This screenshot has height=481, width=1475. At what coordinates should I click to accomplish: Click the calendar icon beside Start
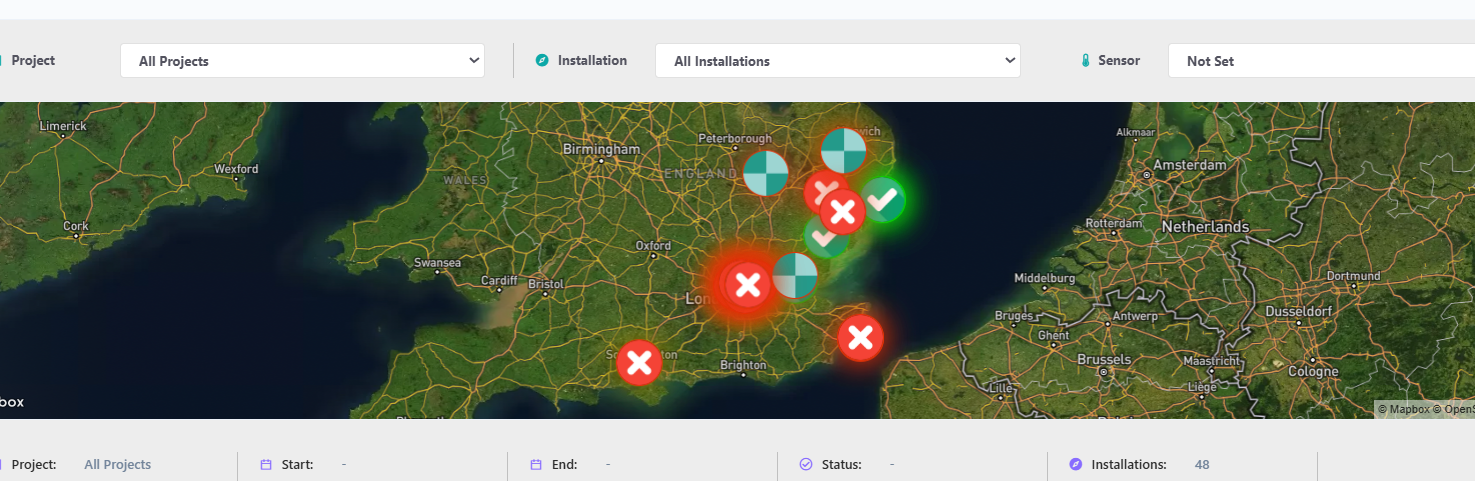point(266,465)
